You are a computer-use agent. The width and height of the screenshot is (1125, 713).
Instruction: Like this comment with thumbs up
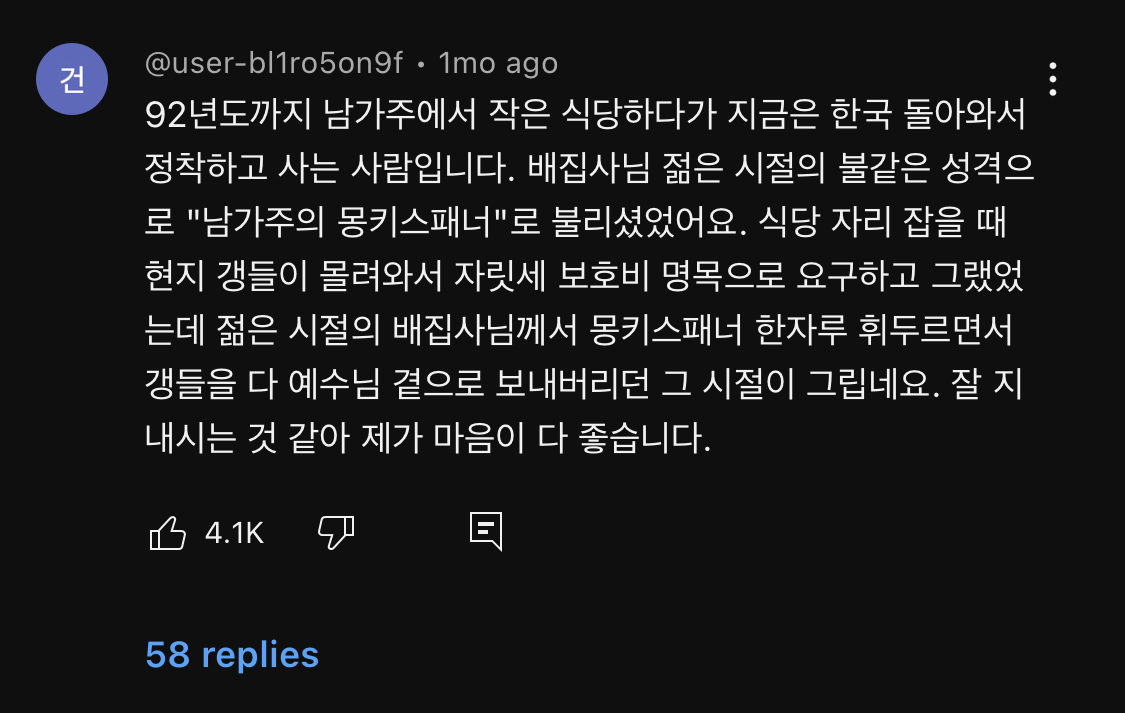[167, 532]
